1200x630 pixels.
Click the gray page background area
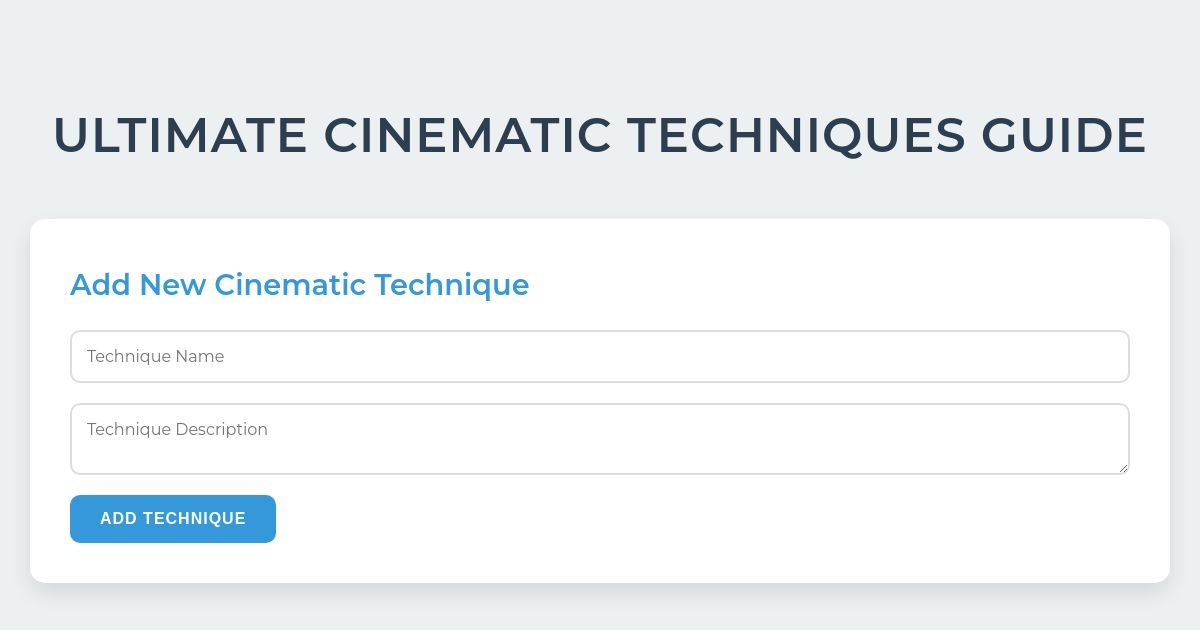(600, 610)
